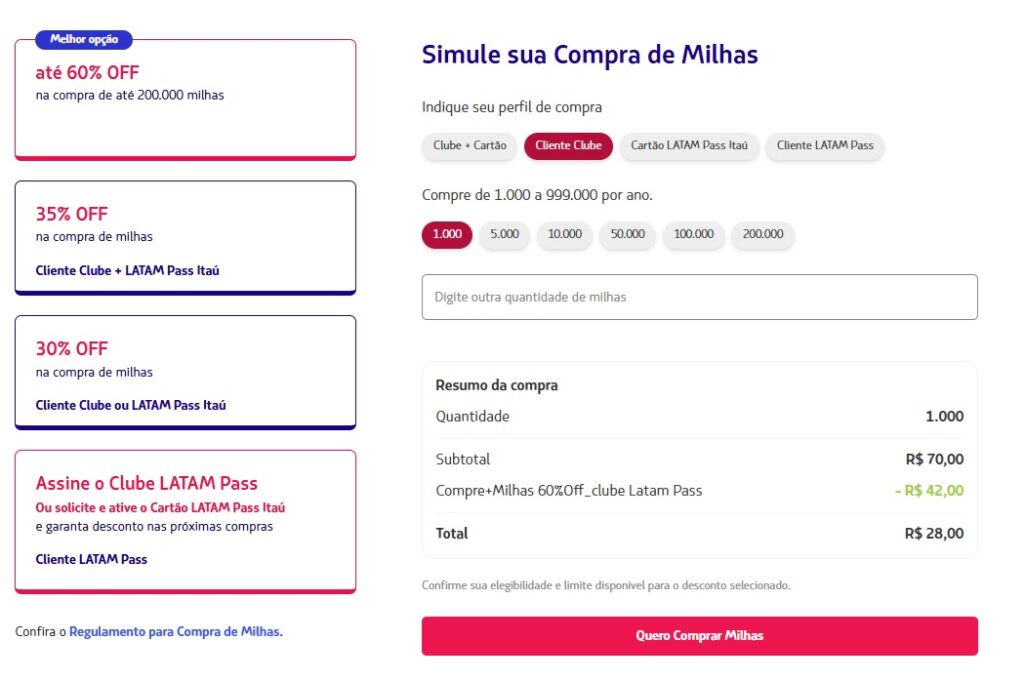Select the 35% OFF Clube + Itaú card
The width and height of the screenshot is (1024, 681).
(185, 238)
